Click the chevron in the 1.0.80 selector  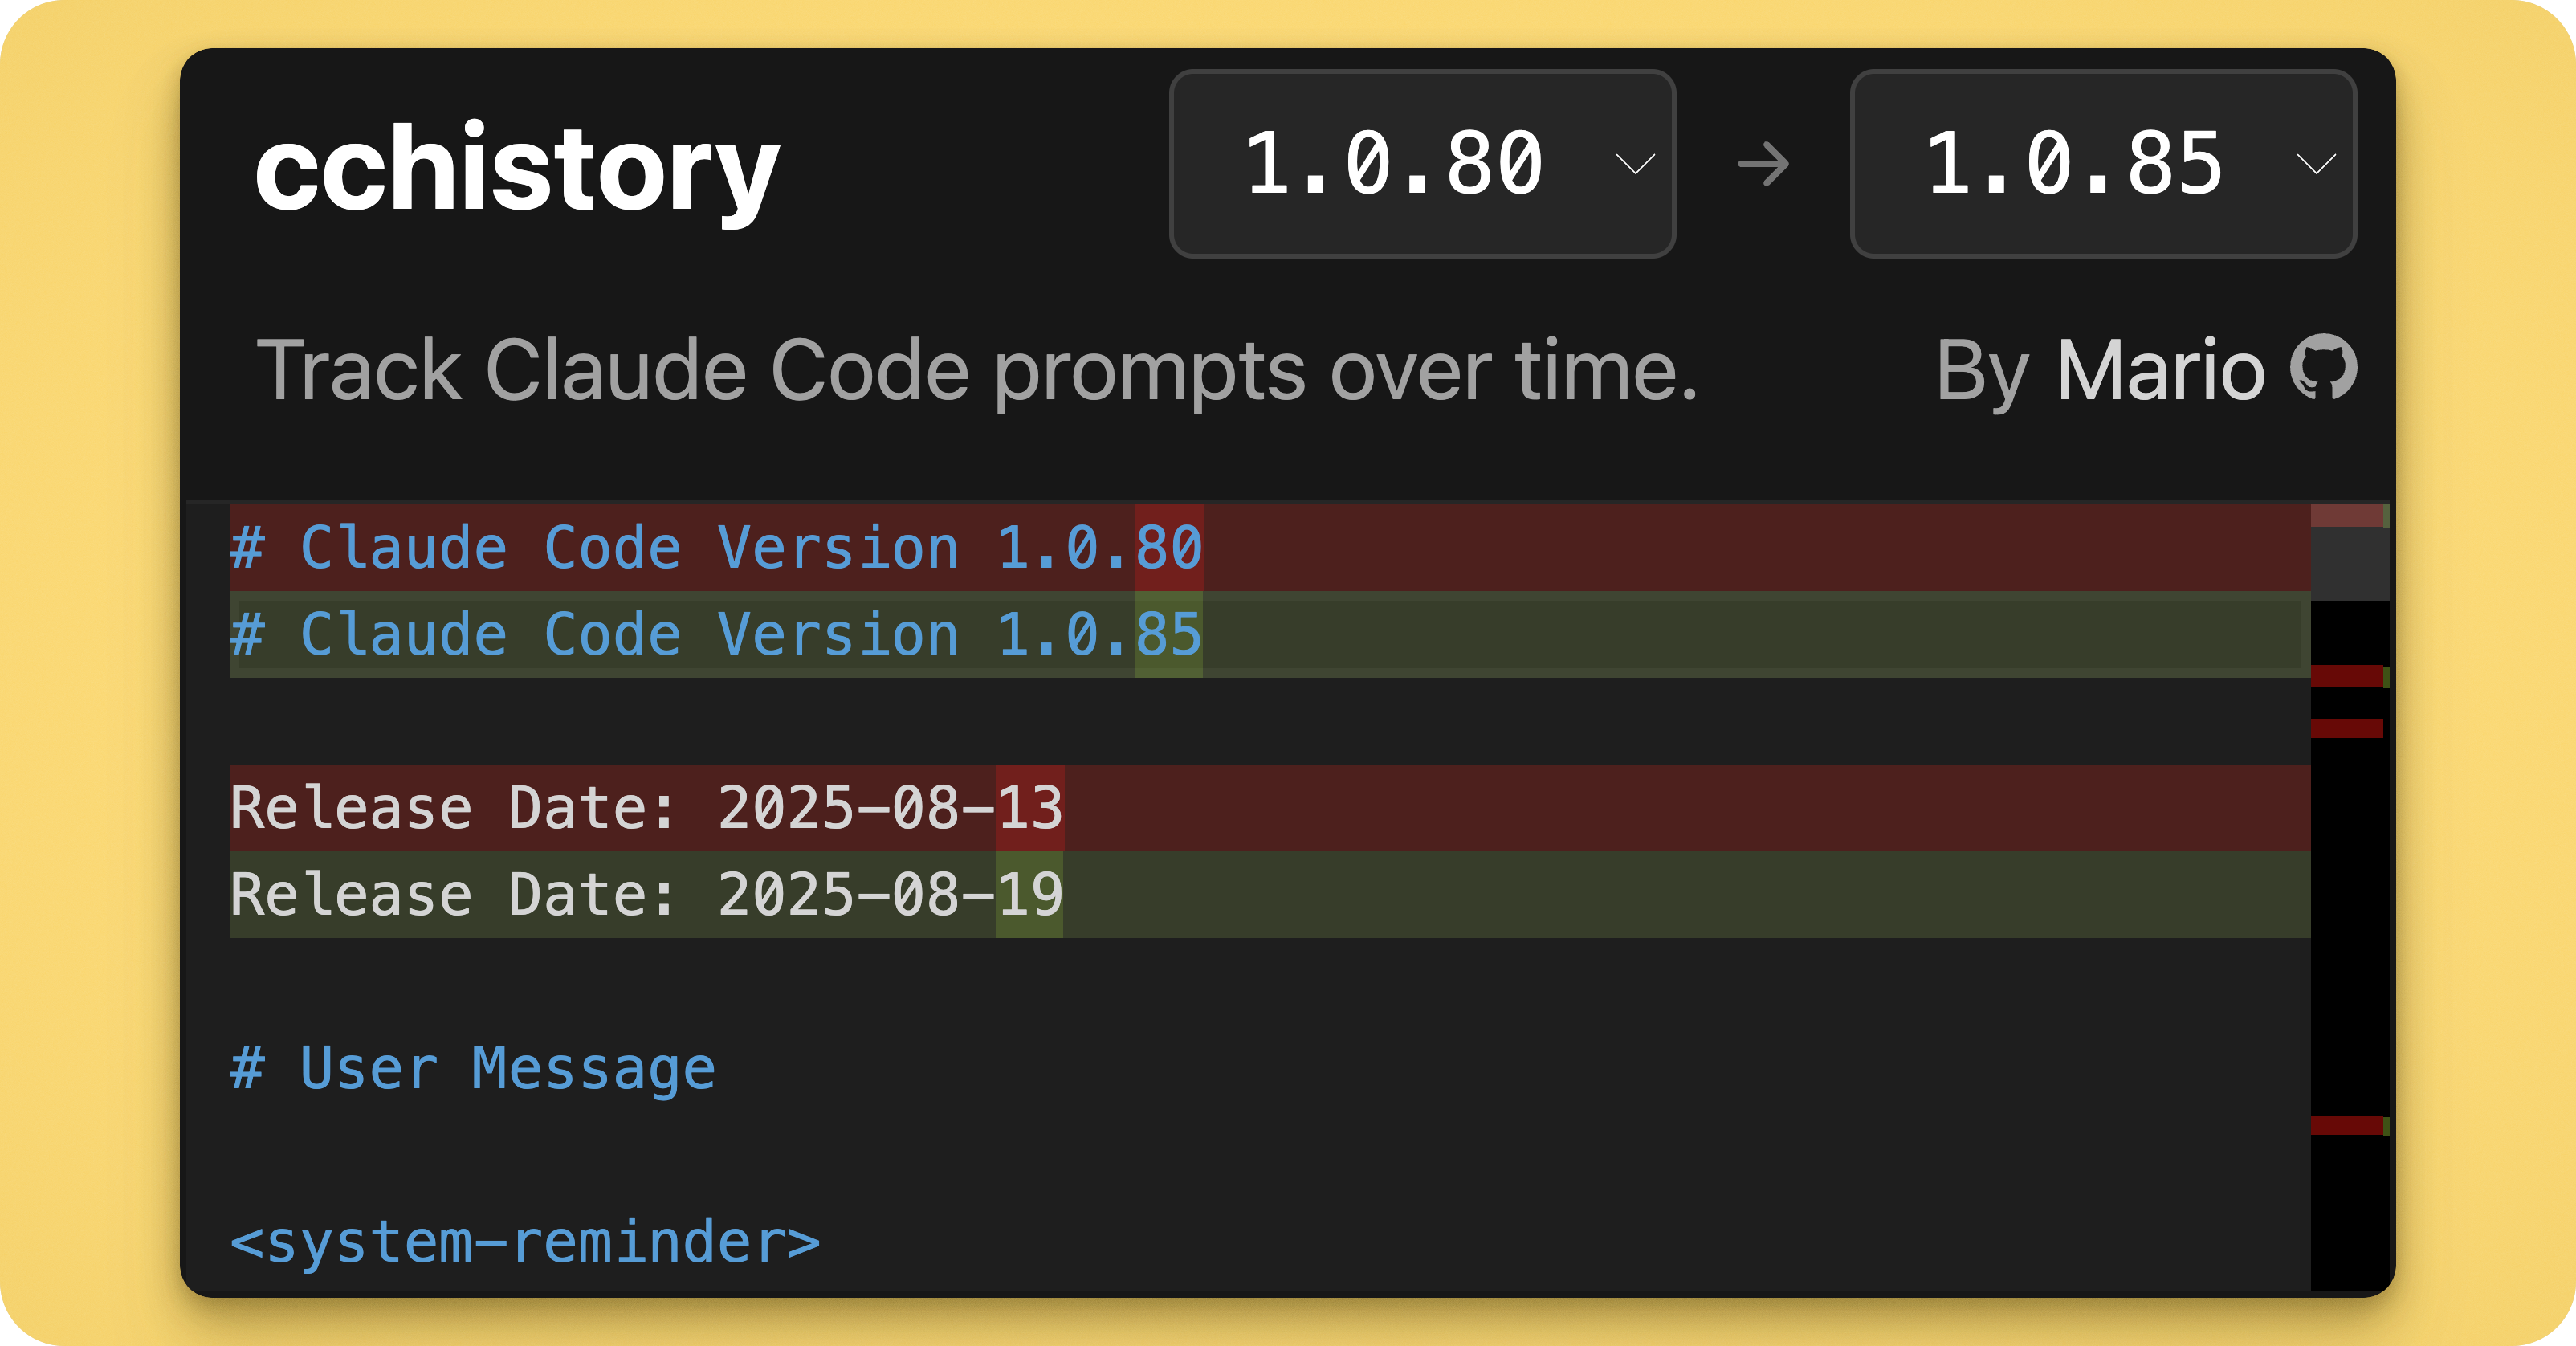pos(1635,164)
